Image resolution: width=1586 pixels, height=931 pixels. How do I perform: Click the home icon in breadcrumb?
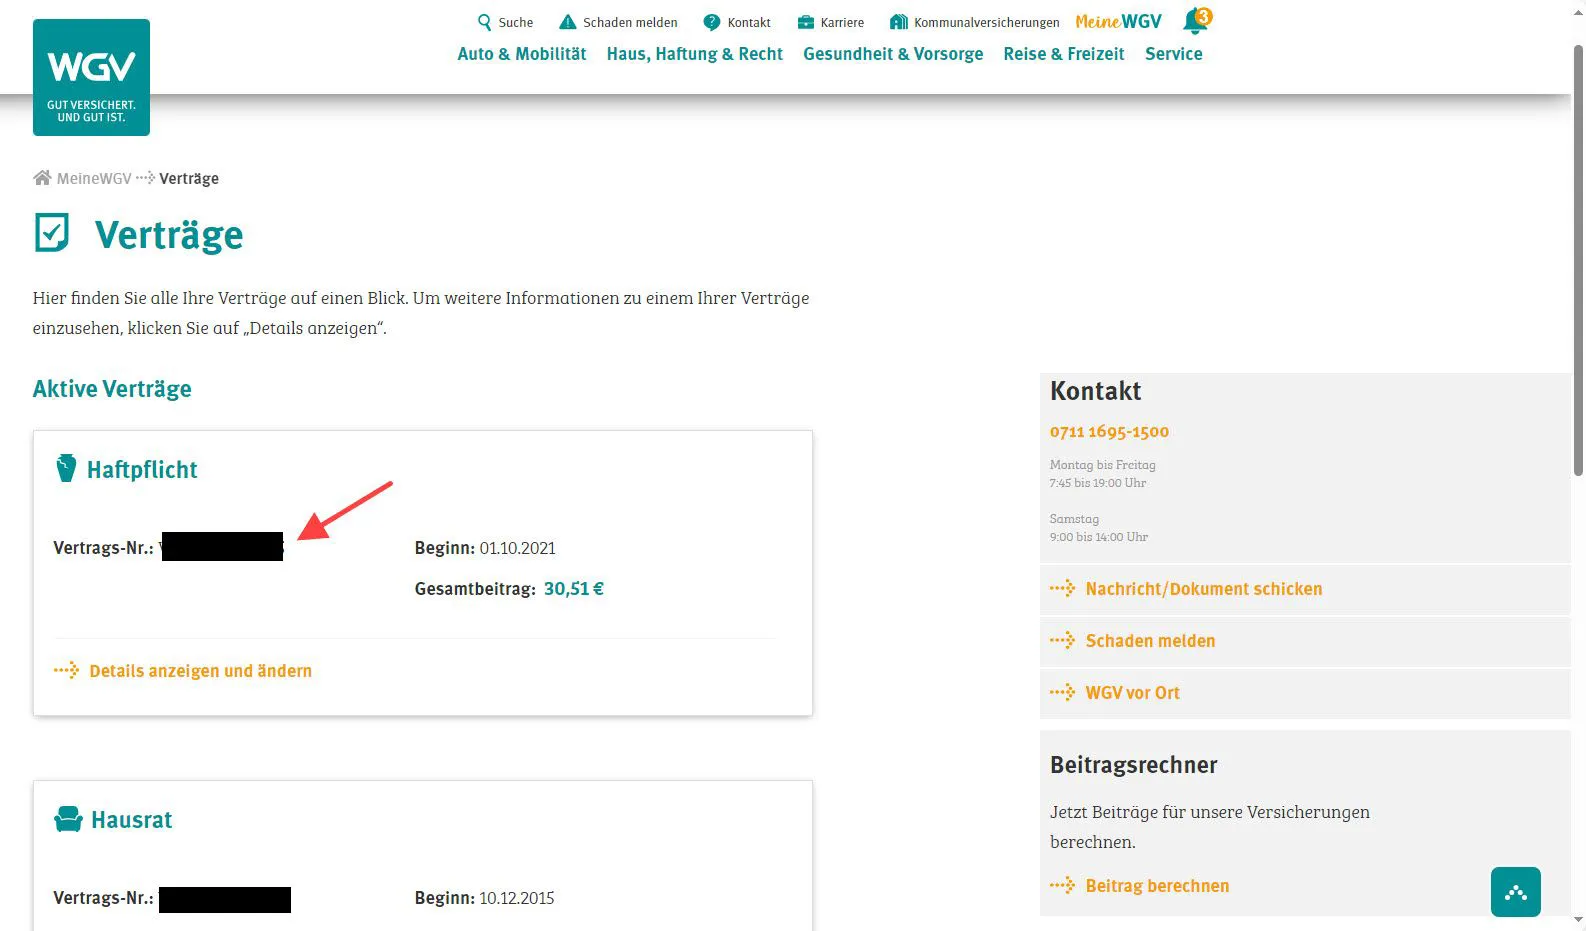click(42, 178)
